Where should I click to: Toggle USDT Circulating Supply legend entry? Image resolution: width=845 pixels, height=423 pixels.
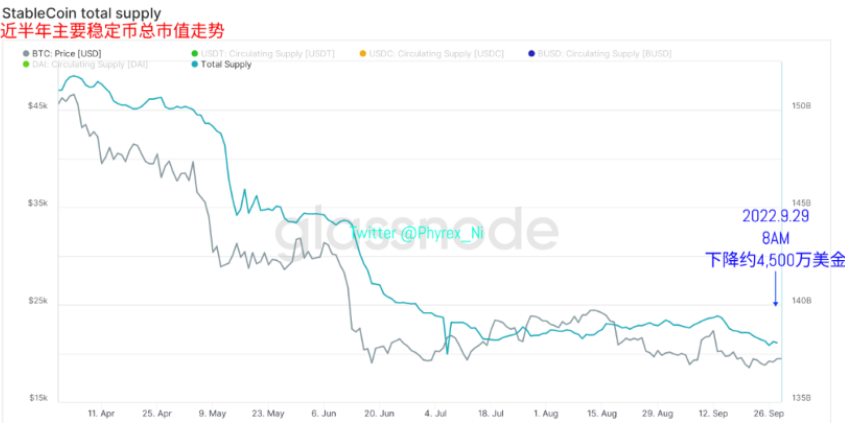(x=263, y=54)
